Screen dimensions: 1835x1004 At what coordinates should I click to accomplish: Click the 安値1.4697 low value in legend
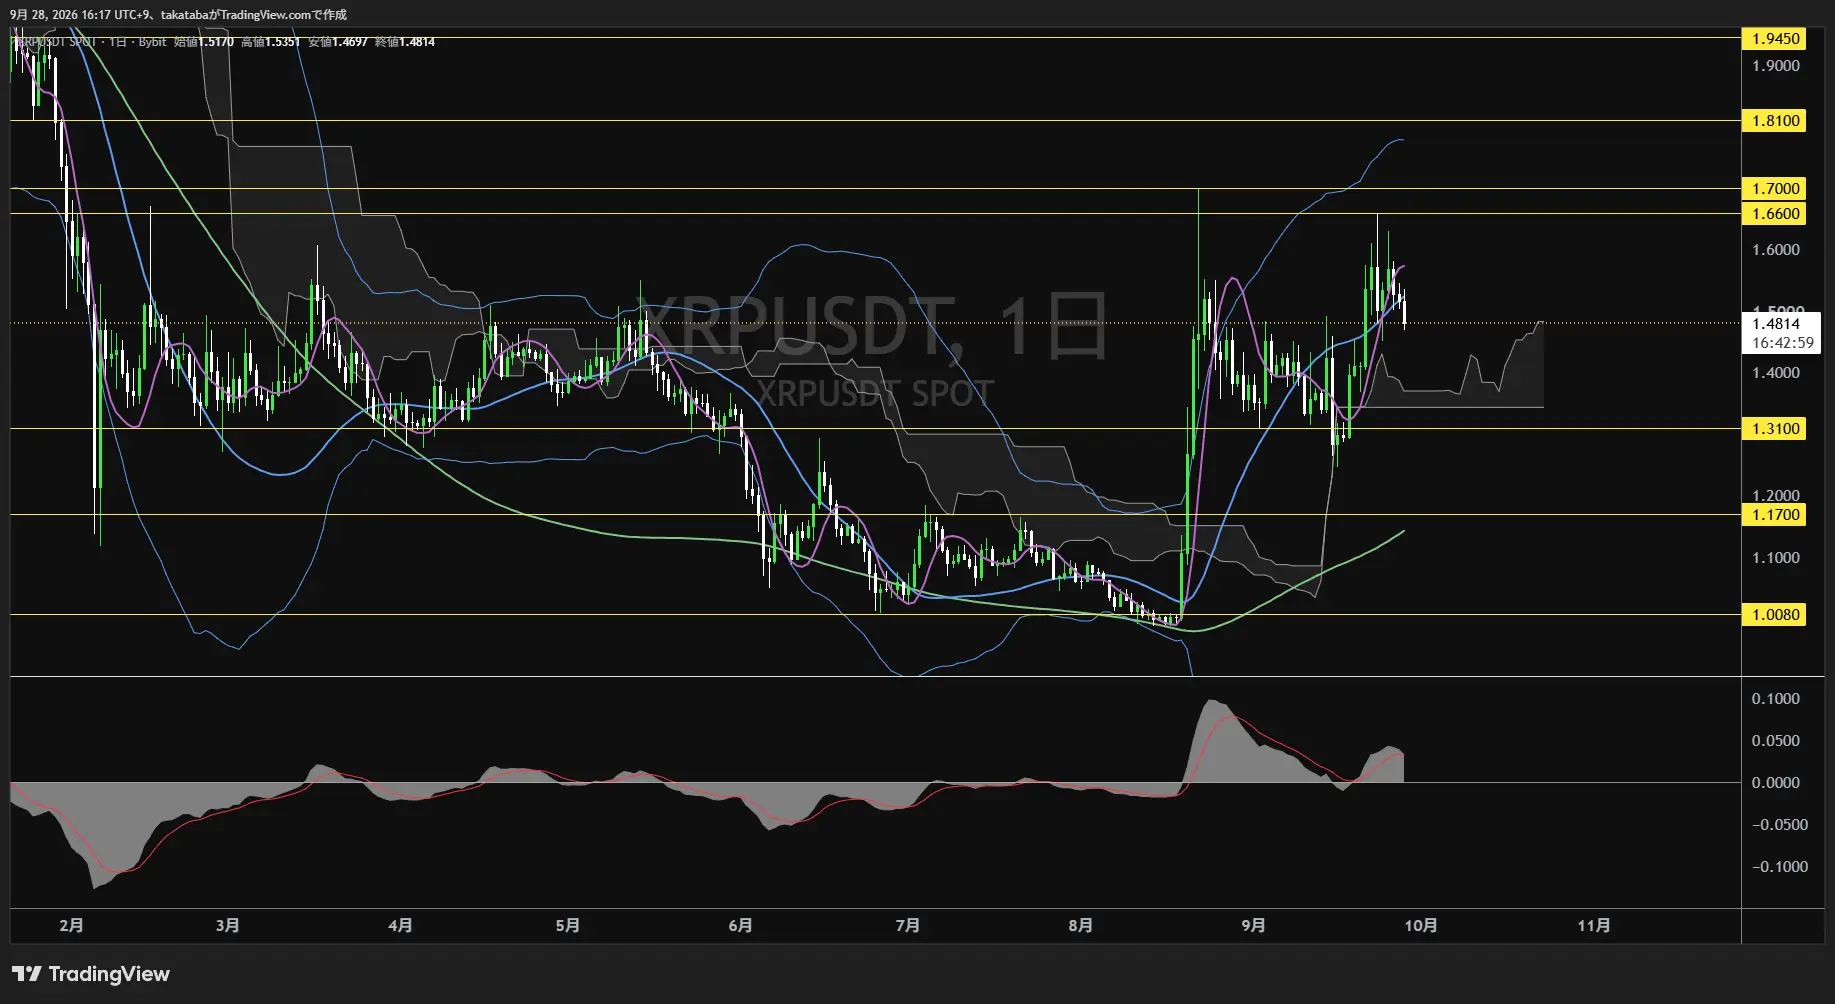(338, 42)
